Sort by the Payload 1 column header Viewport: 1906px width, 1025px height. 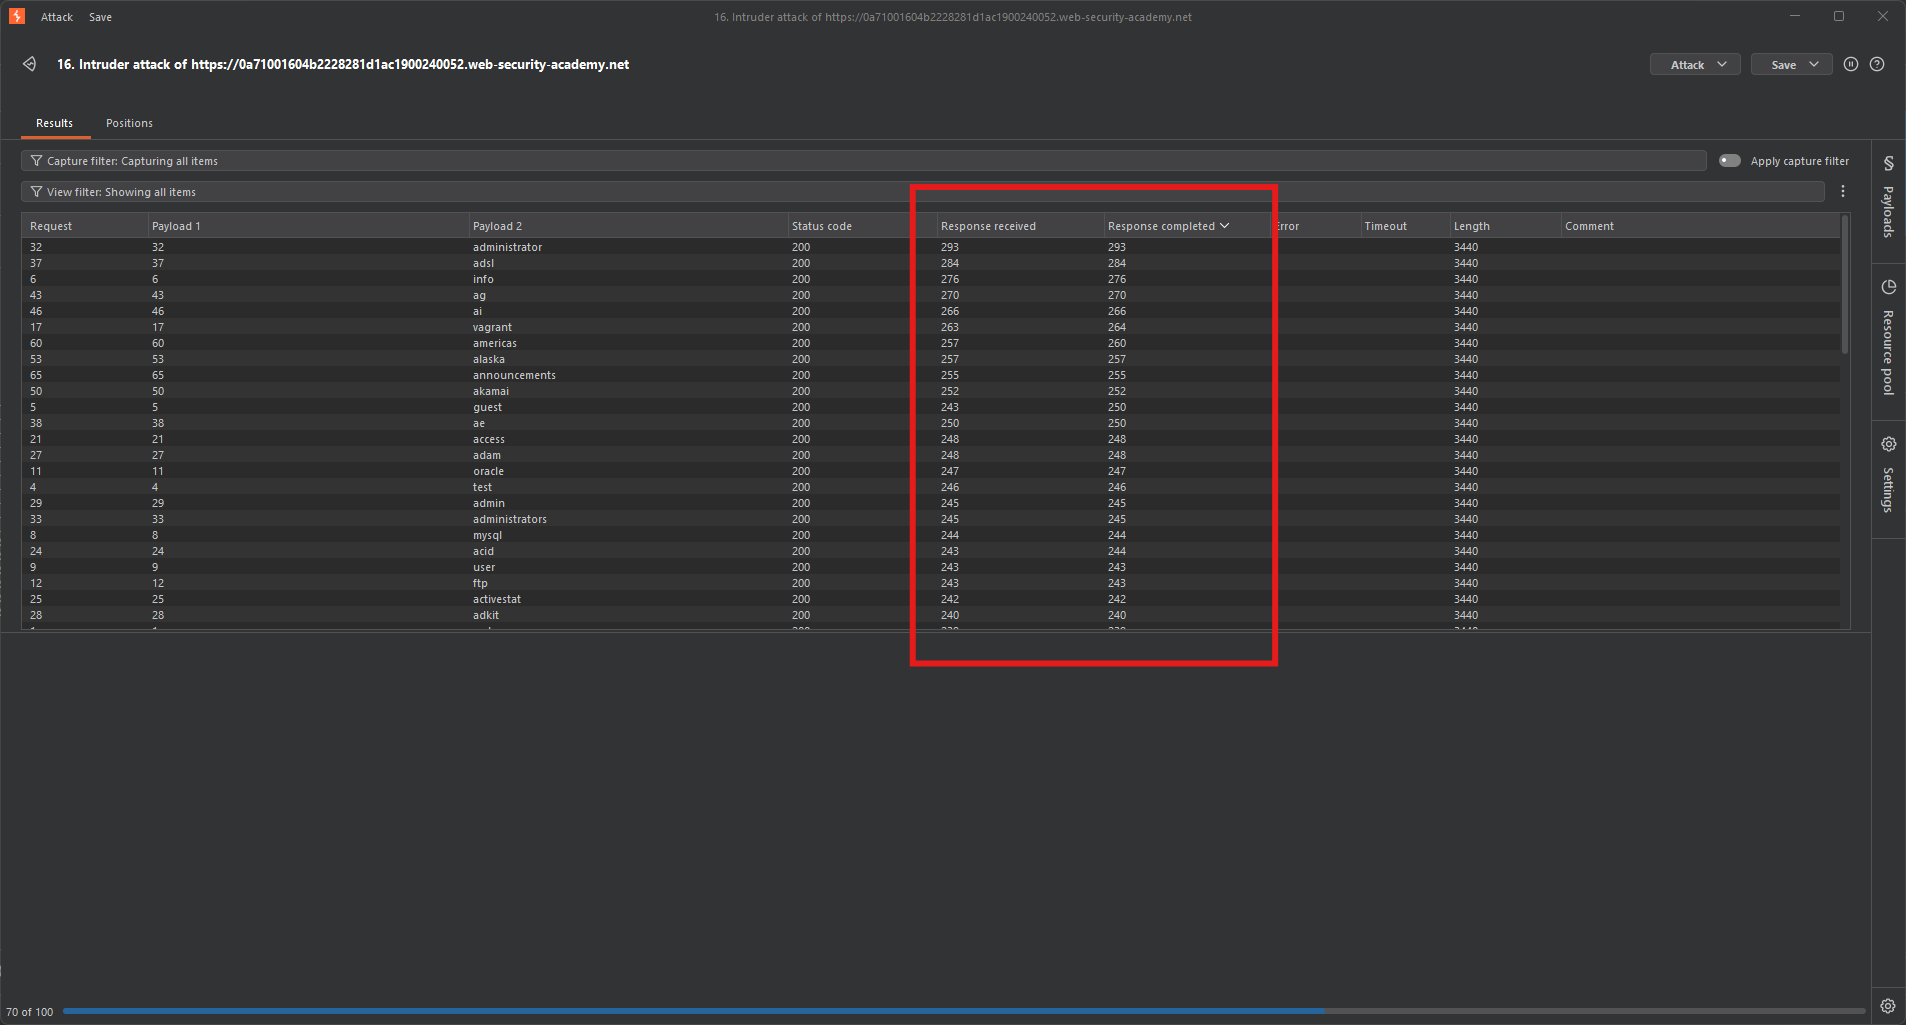tap(309, 226)
